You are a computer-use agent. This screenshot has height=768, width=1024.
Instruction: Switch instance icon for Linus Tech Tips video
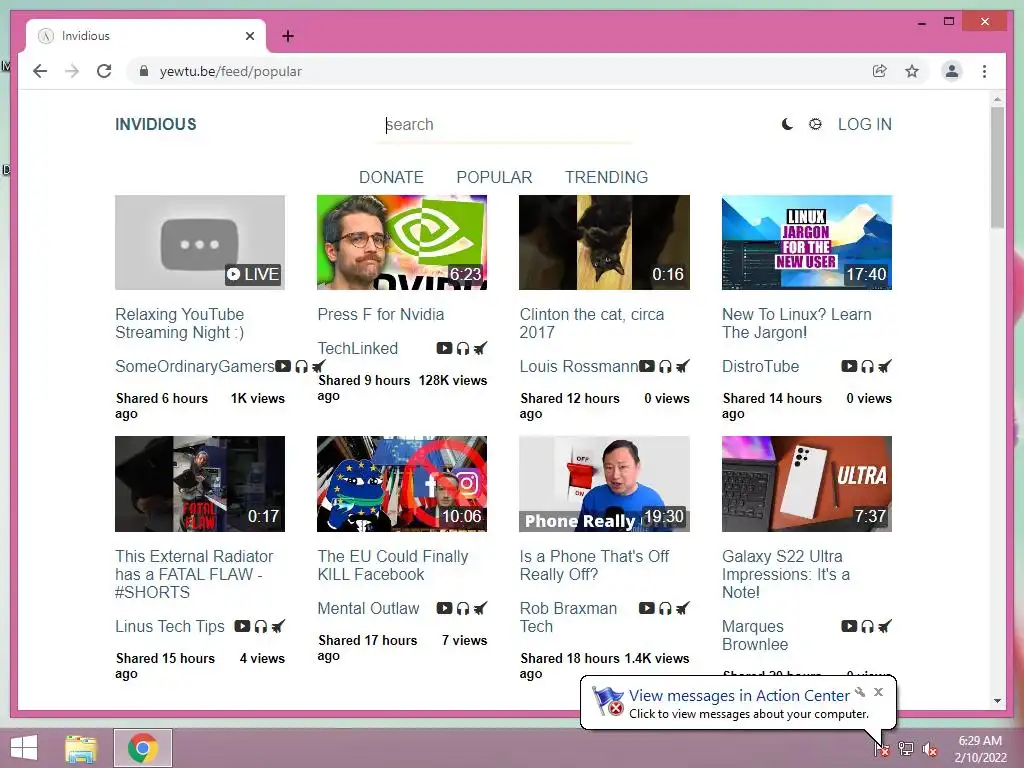point(278,626)
